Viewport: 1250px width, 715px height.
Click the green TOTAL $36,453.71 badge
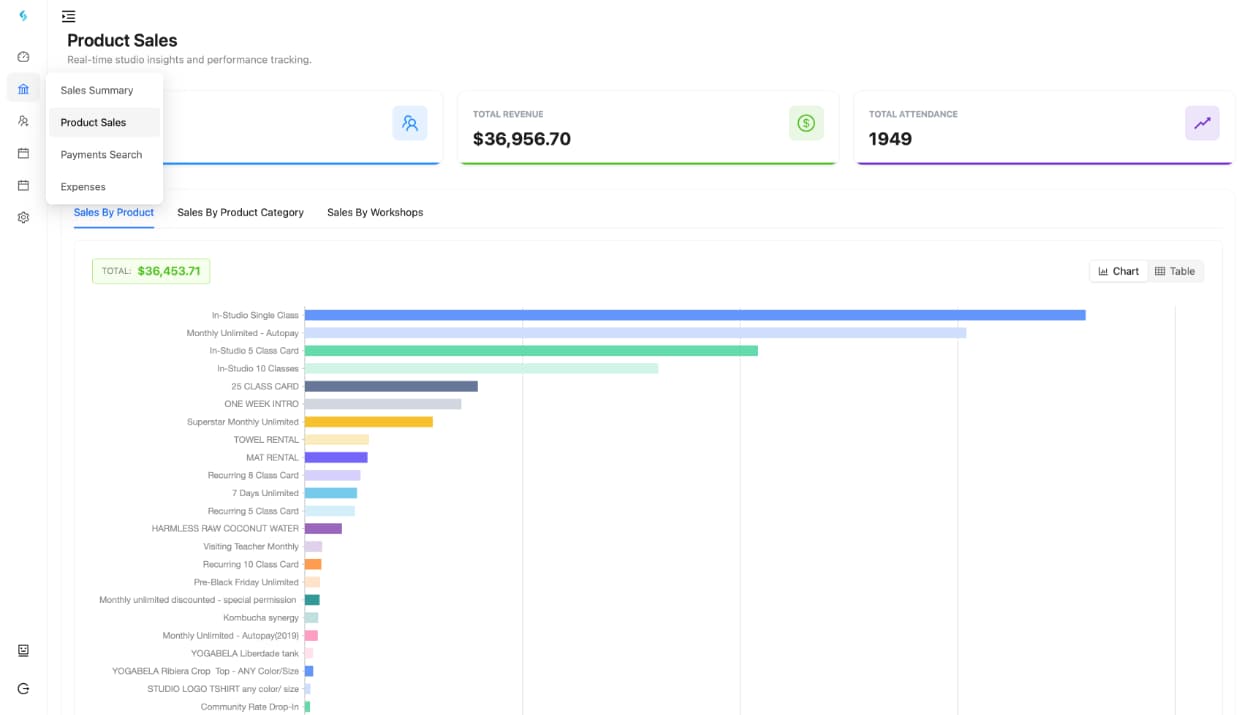[x=151, y=271]
